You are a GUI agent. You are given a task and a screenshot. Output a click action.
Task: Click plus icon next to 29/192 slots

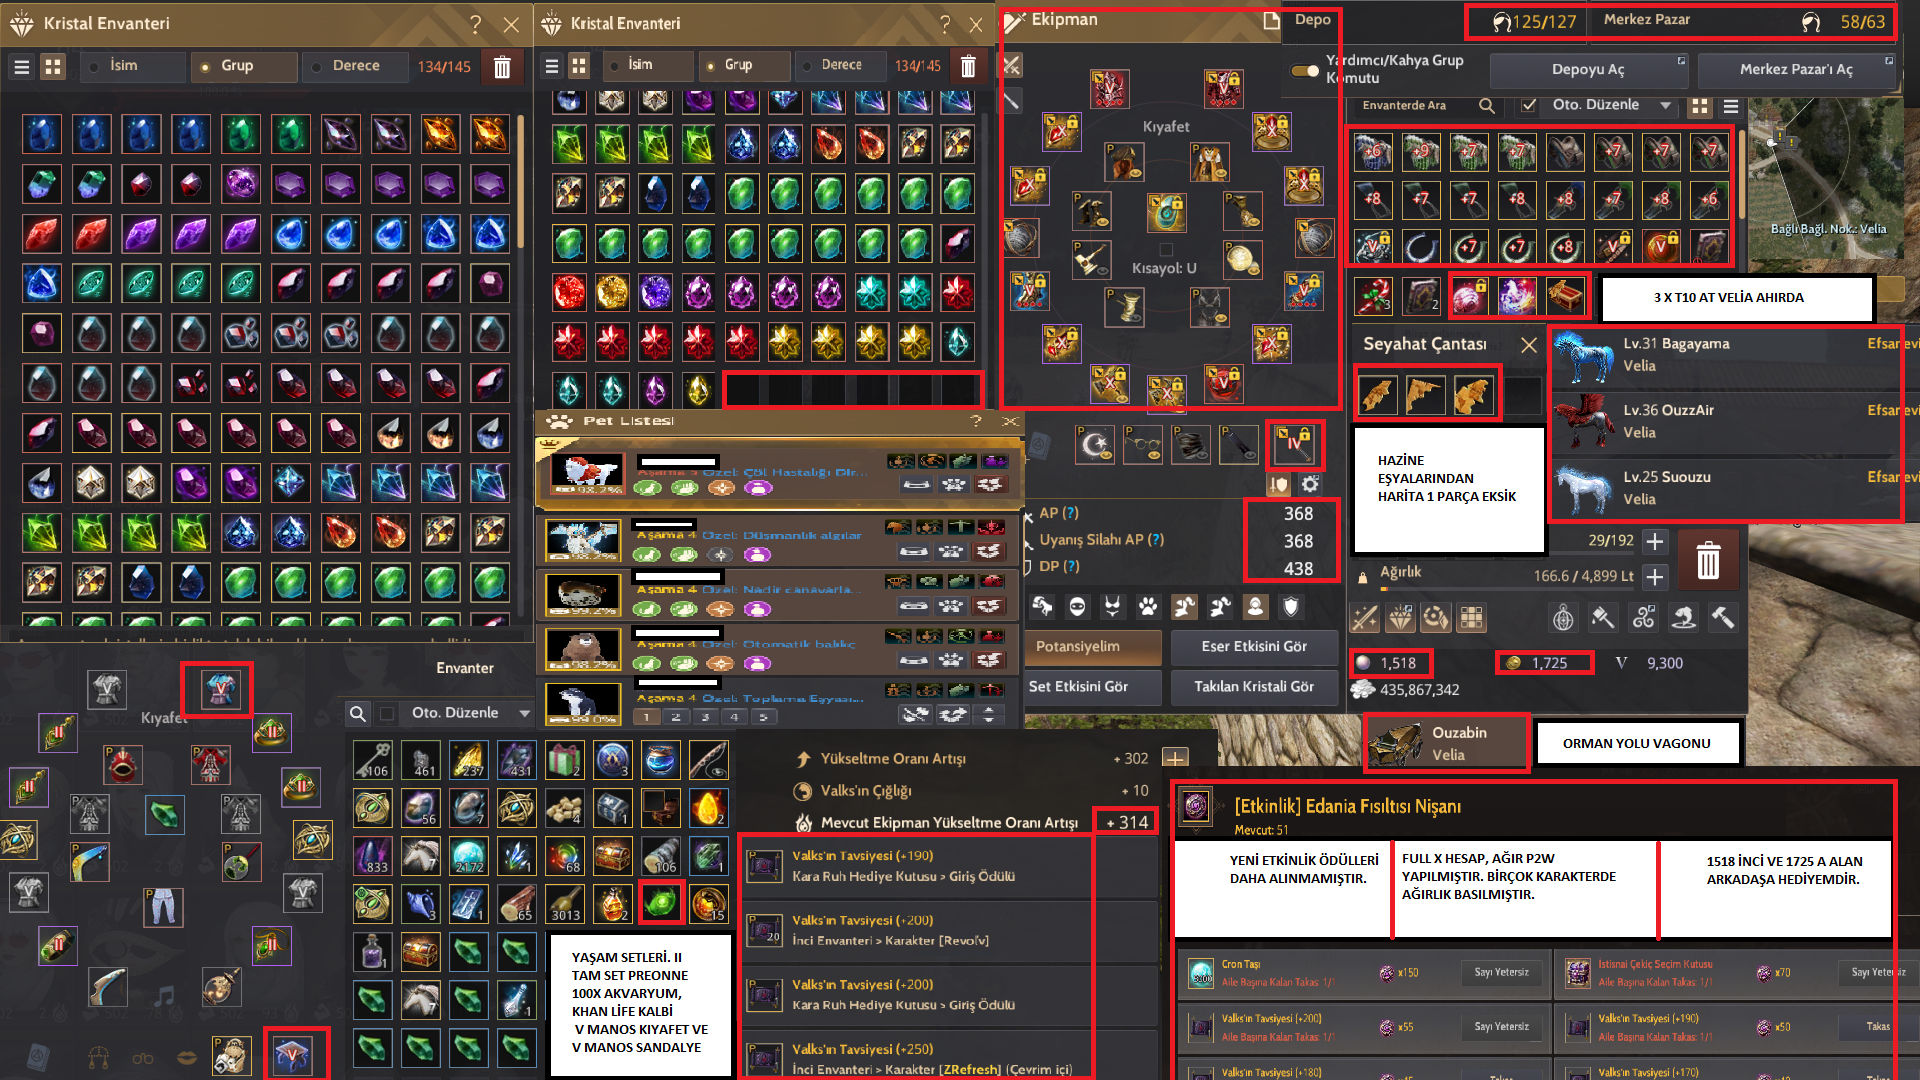1655,541
